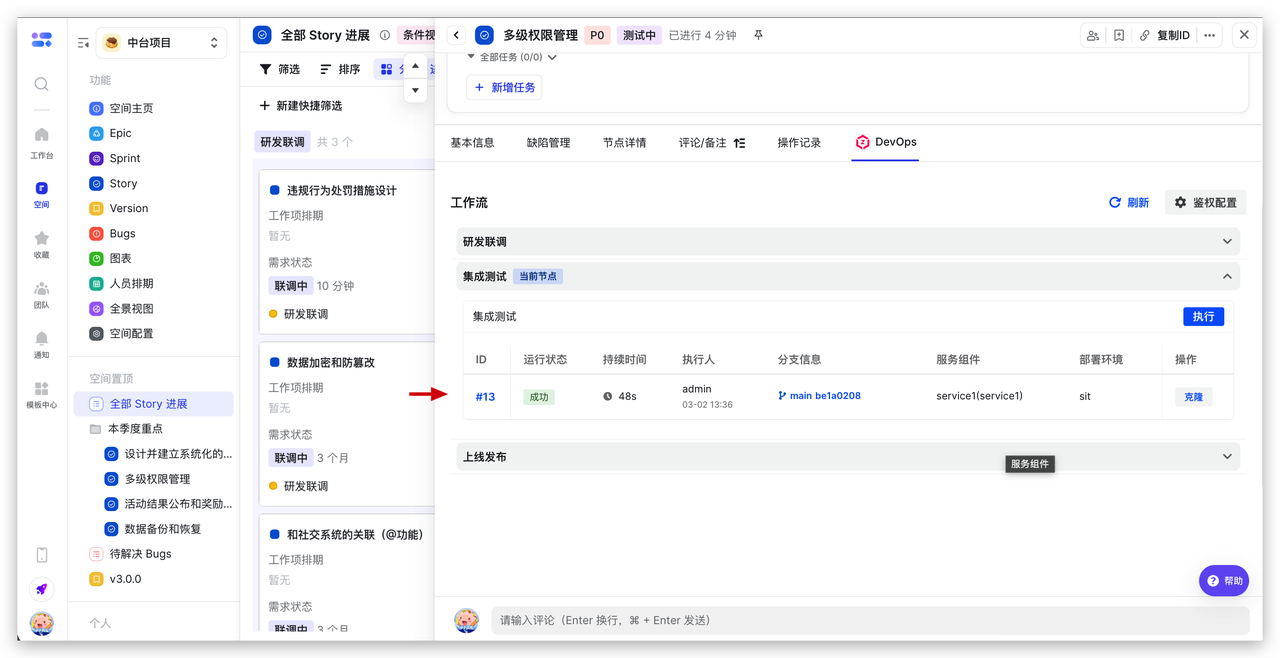The image size is (1280, 658).
Task: Open the 工作台 workbench icon
Action: pos(41,140)
